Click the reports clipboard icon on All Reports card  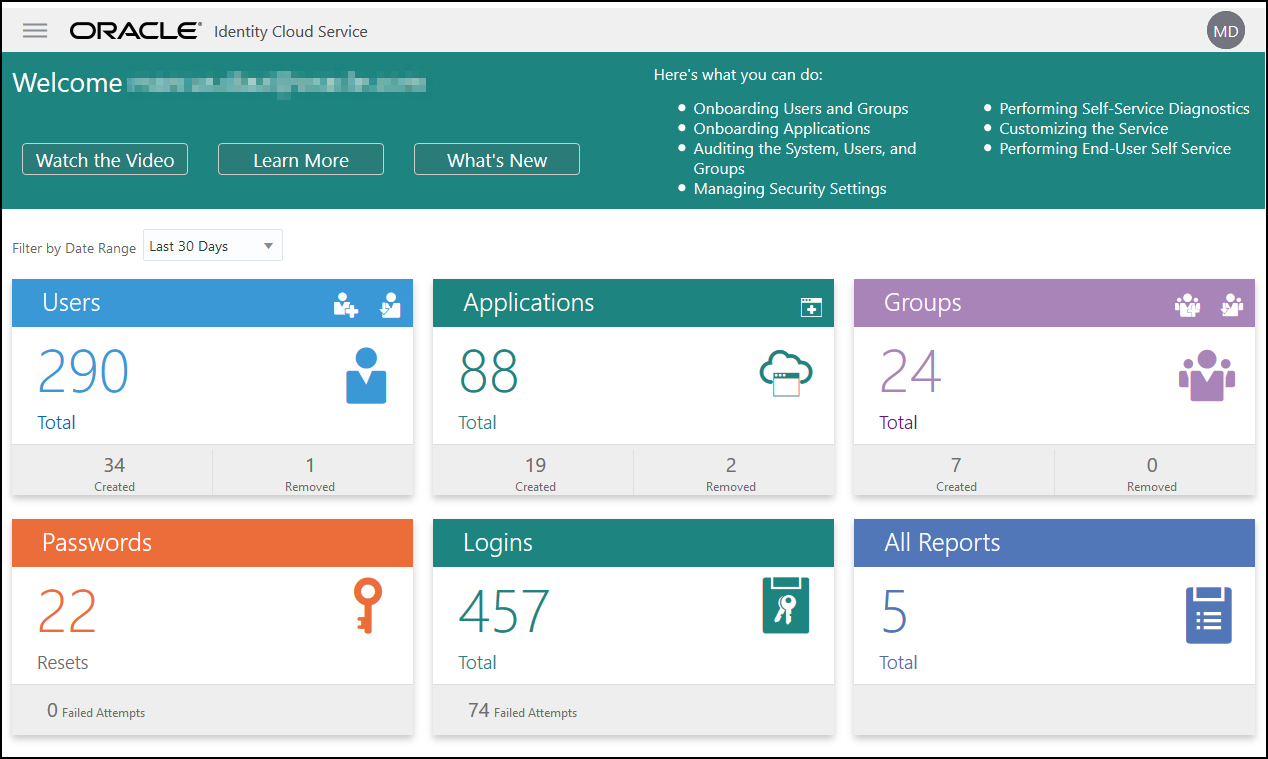click(1208, 616)
